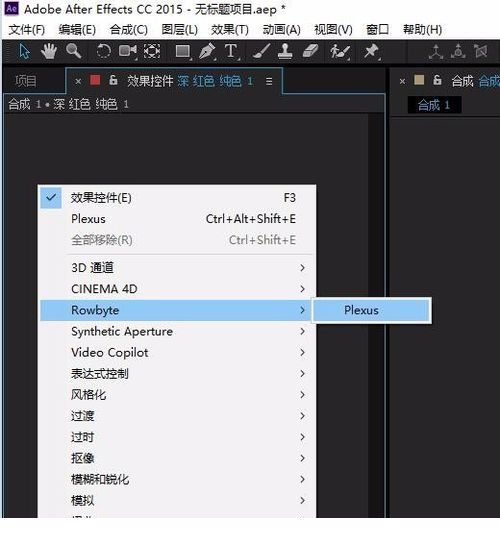Viewport: 500px width, 538px height.
Task: Open the 合成(C) menu
Action: (x=129, y=30)
